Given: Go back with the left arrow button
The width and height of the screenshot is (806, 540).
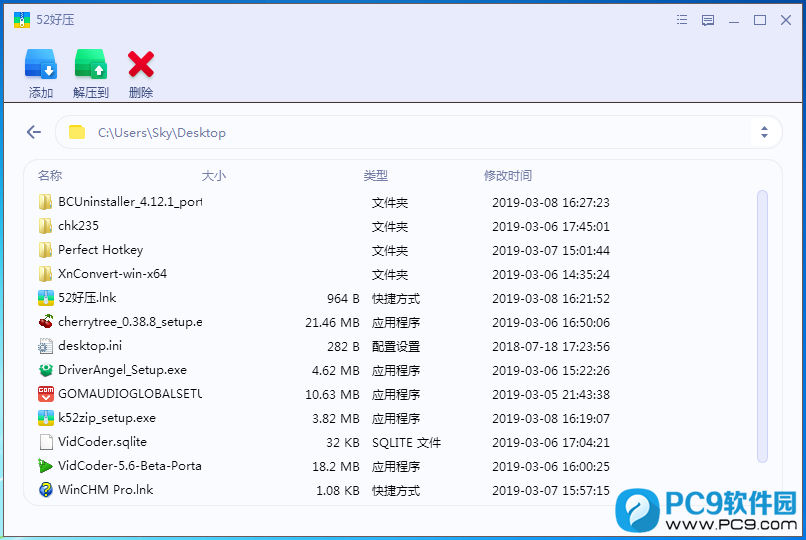Looking at the screenshot, I should tap(34, 132).
